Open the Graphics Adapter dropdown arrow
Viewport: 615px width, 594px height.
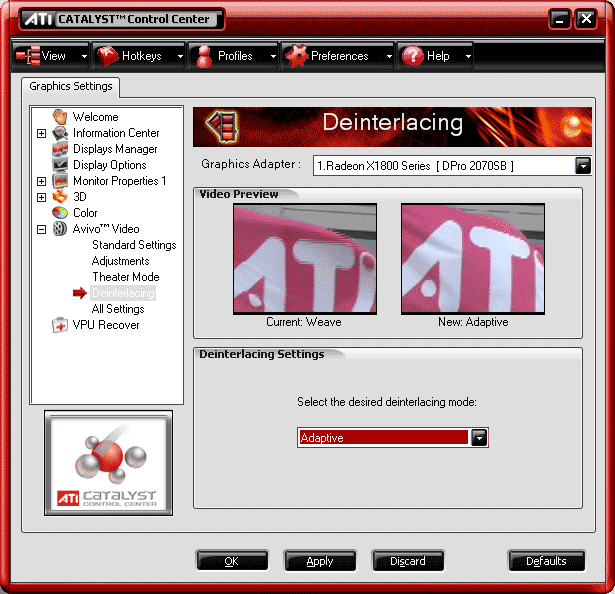pos(583,166)
